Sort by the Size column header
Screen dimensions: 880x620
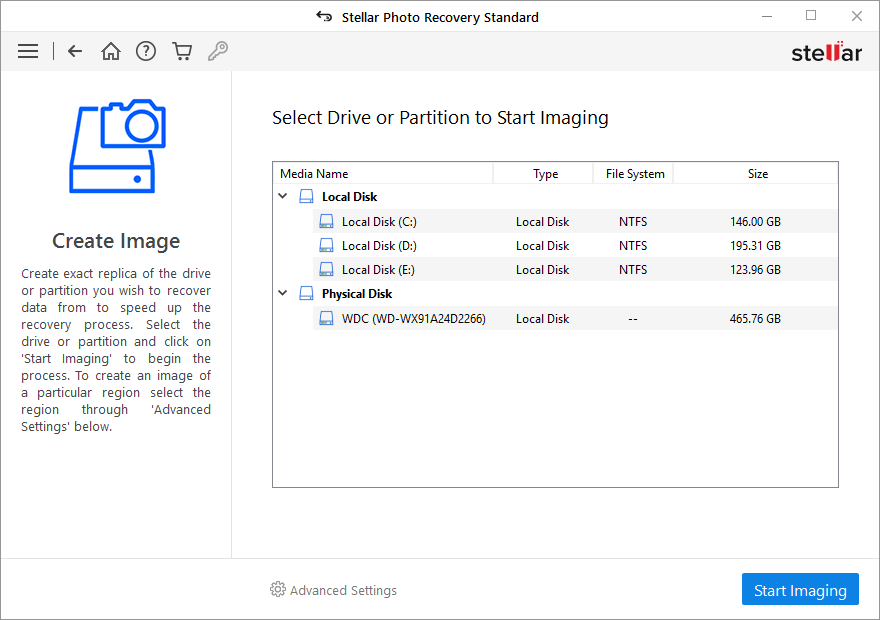757,174
